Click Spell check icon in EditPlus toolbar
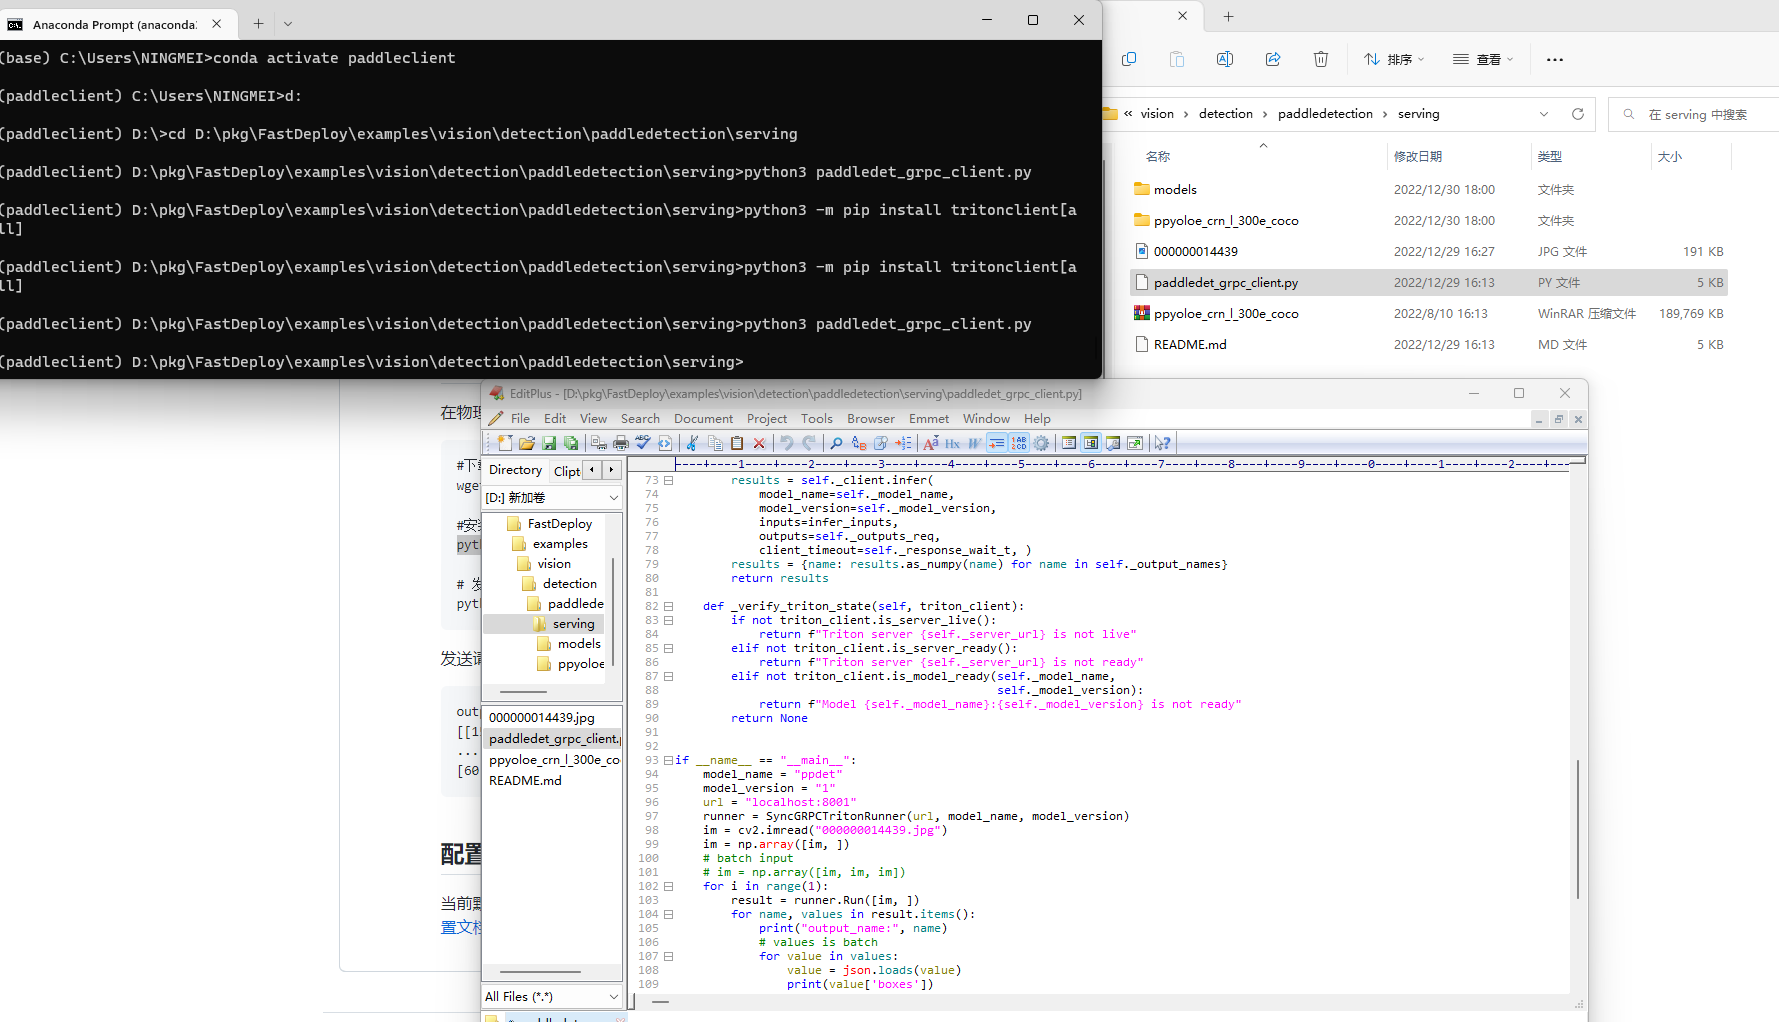The image size is (1779, 1022). point(643,443)
